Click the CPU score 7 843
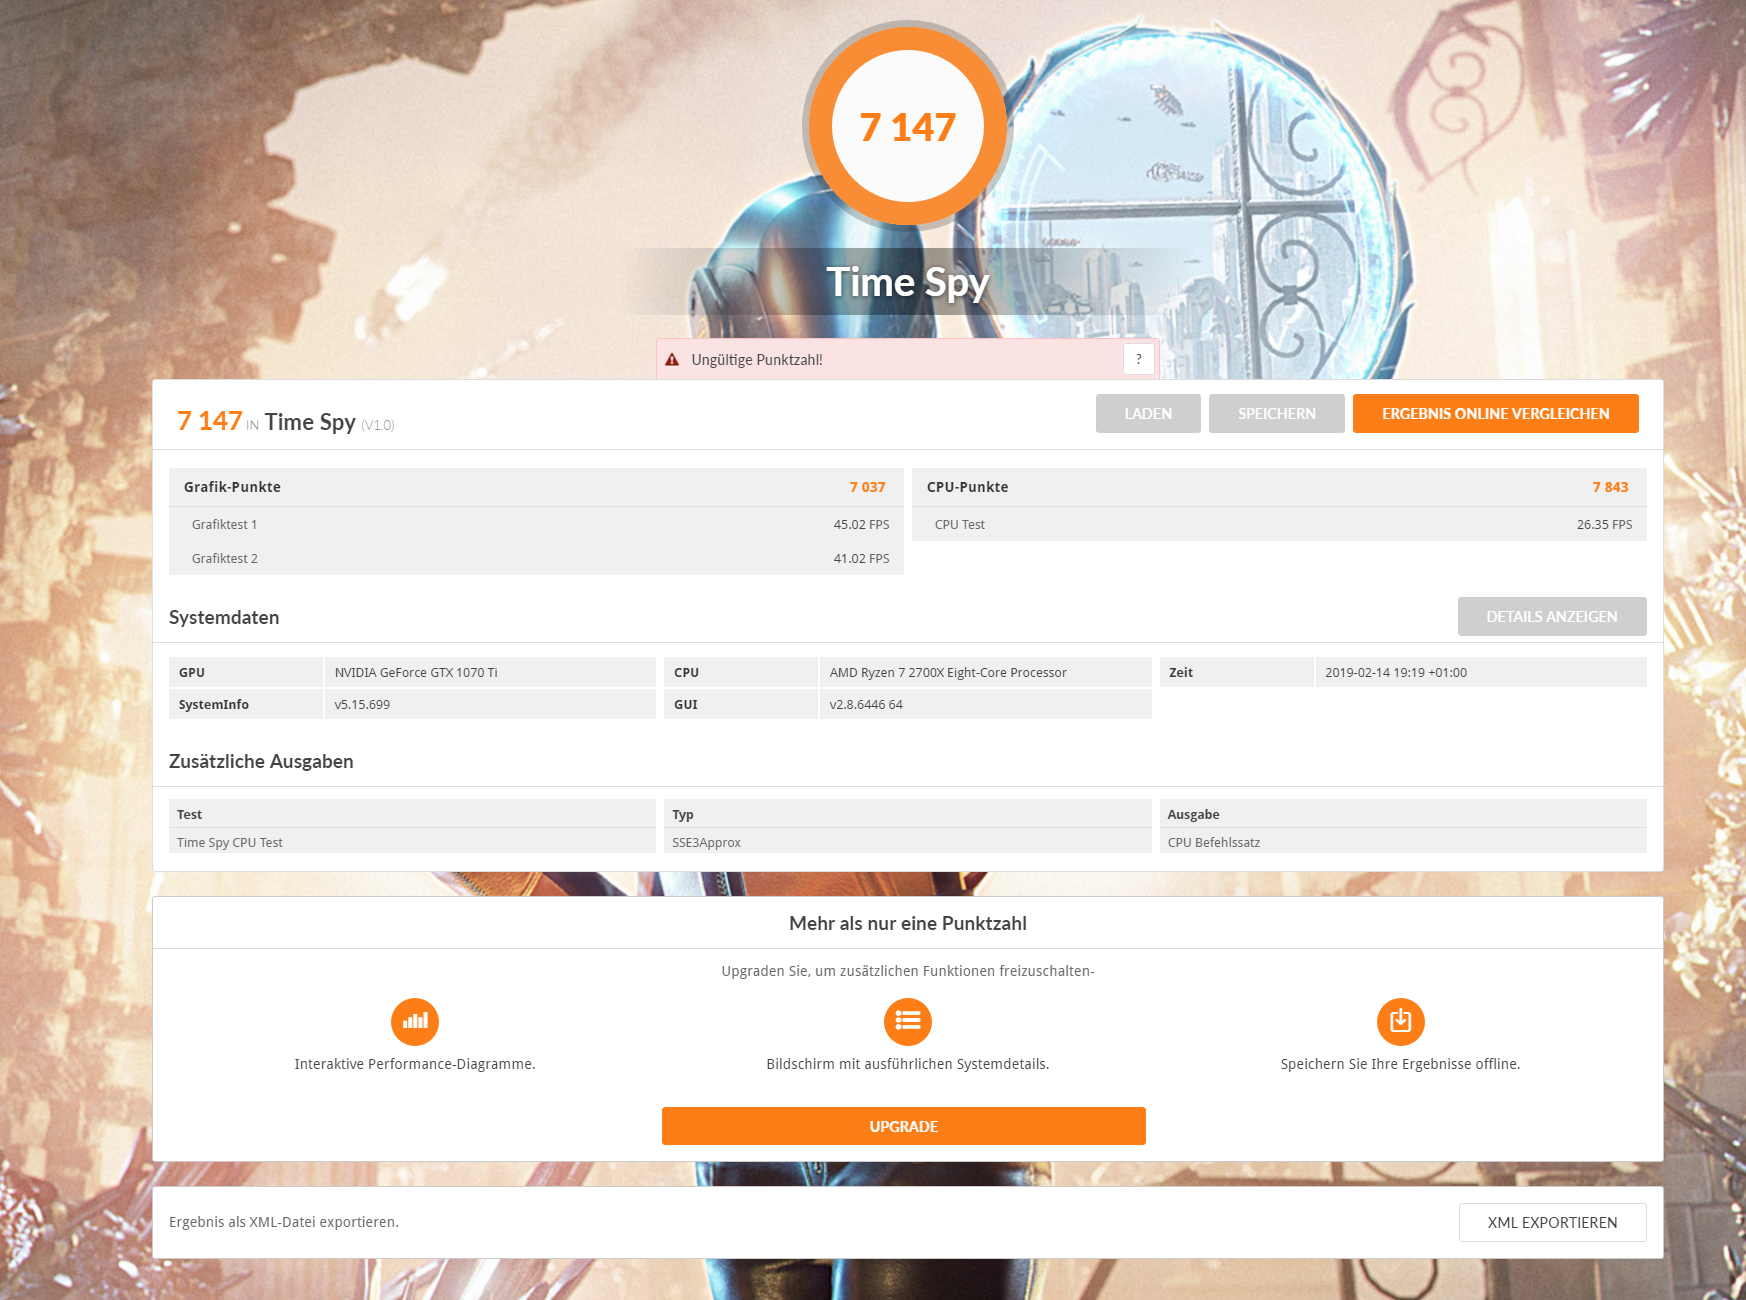 coord(1610,487)
